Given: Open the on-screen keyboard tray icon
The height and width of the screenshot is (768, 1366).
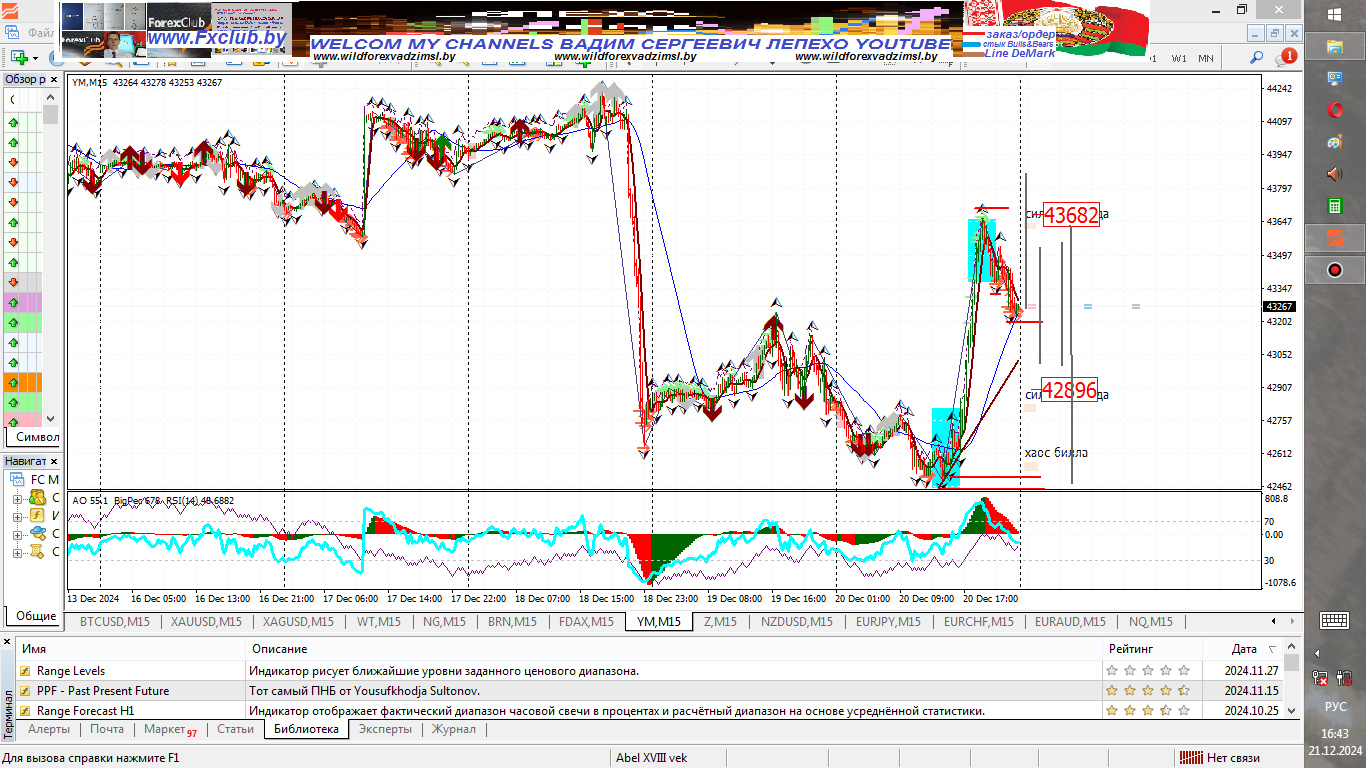Looking at the screenshot, I should 1335,620.
